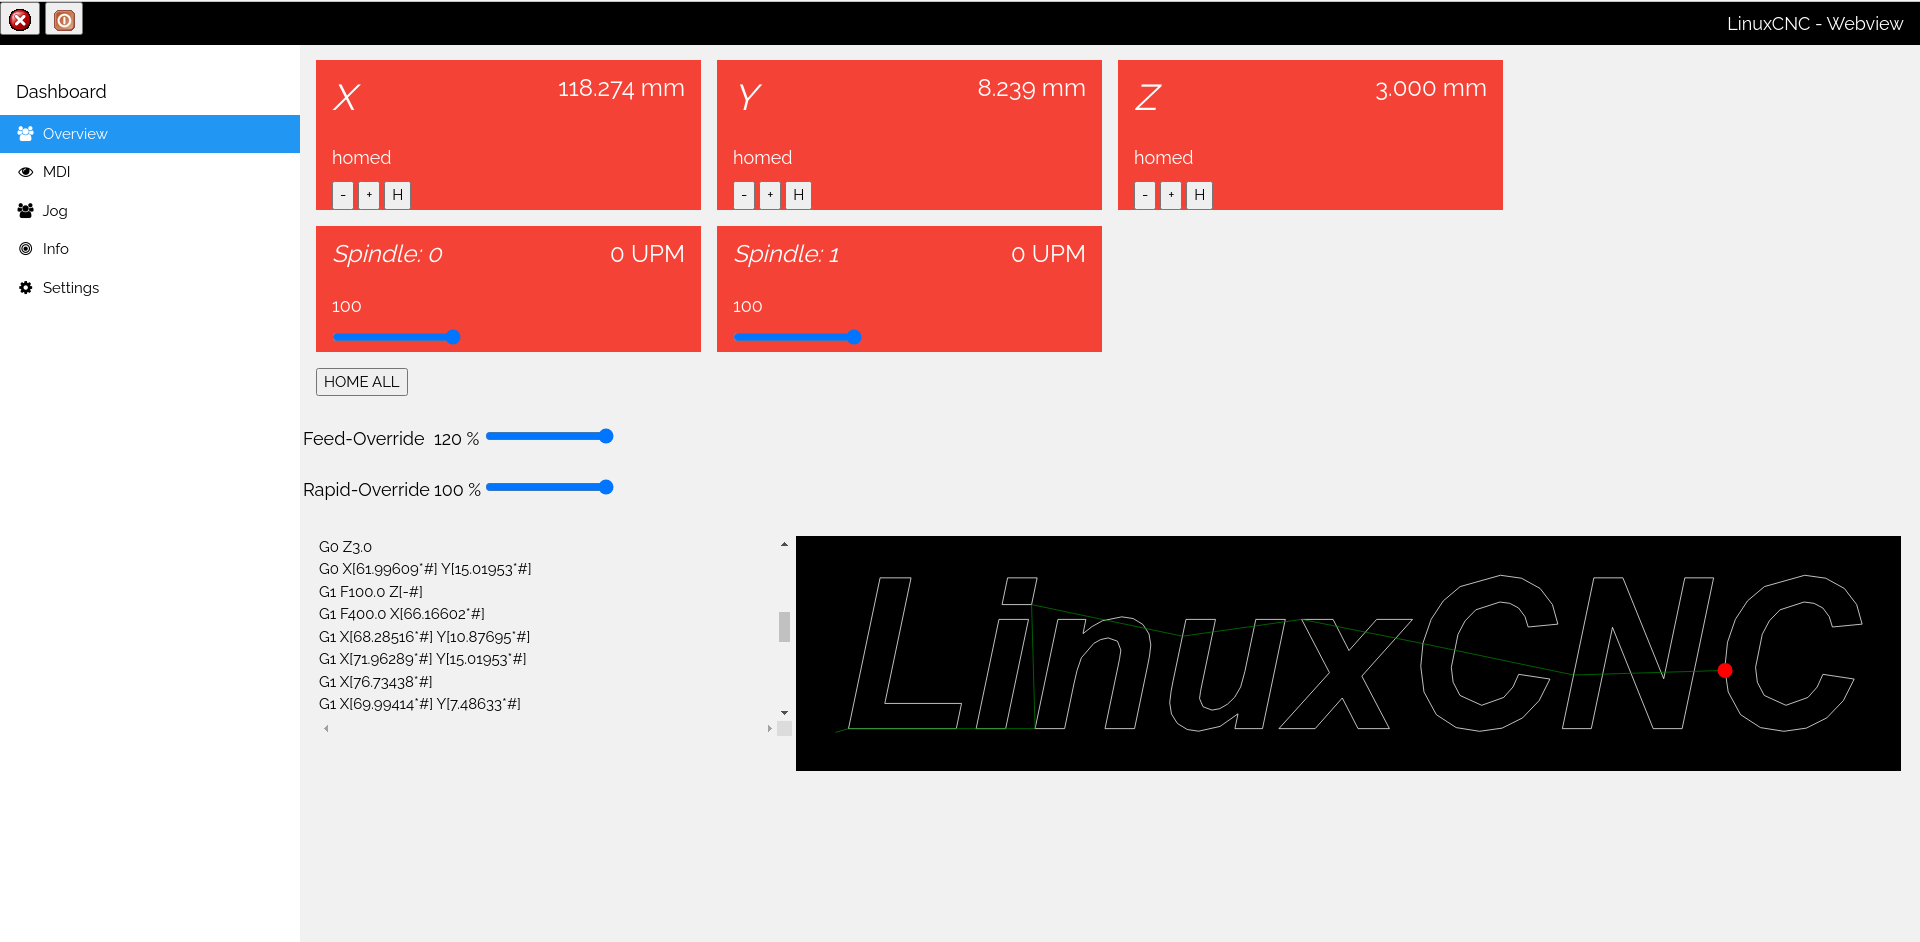1920x942 pixels.
Task: Click the HOME ALL button
Action: click(x=362, y=382)
